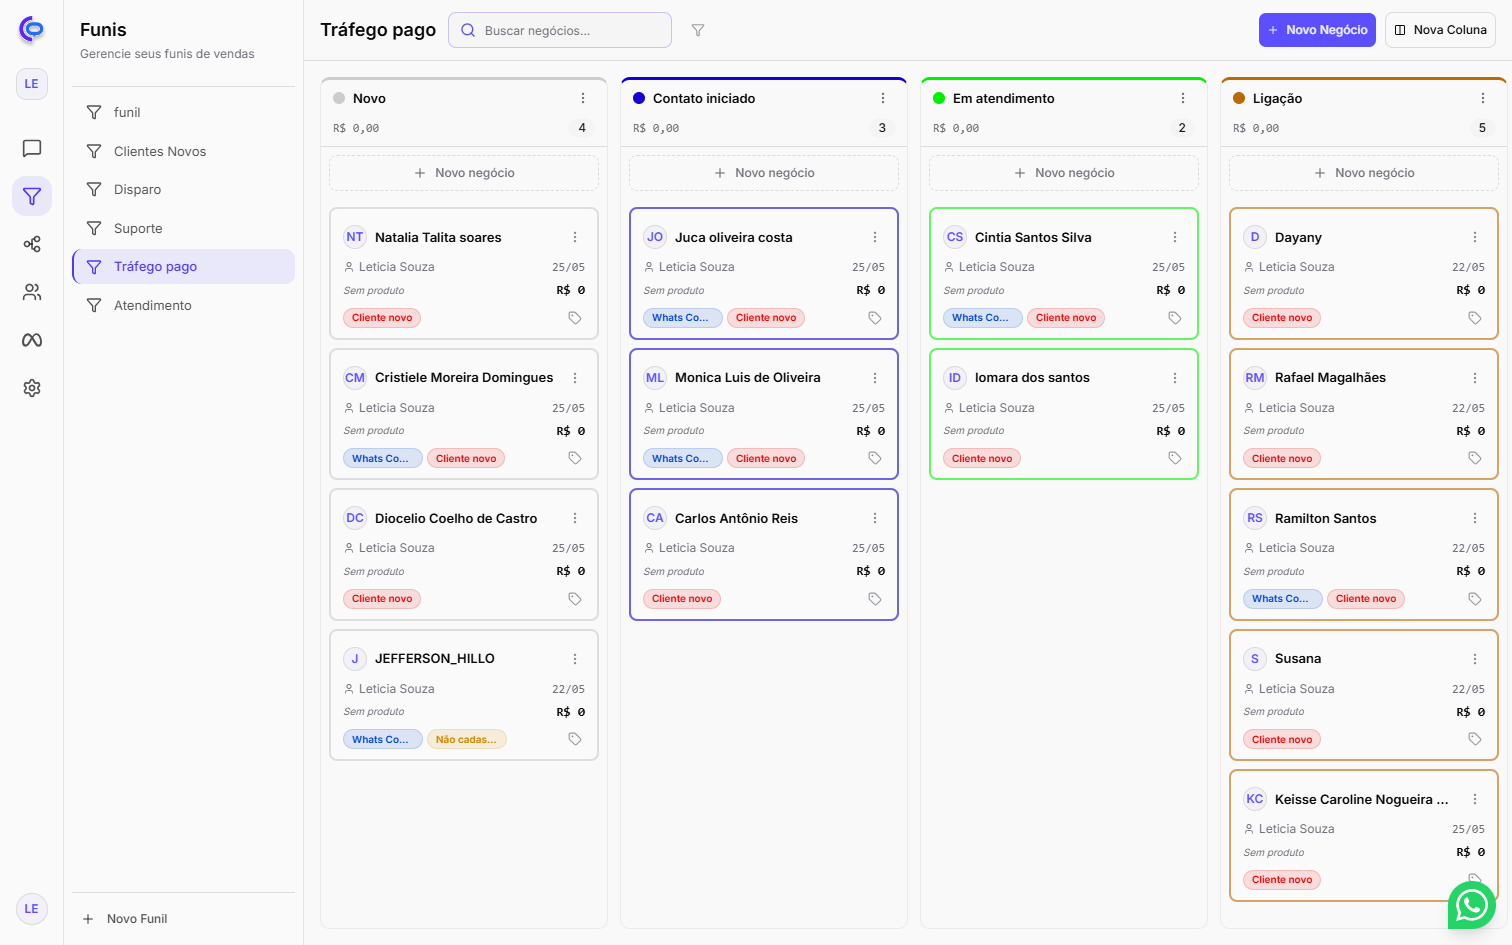The image size is (1512, 945).
Task: Open the Contato iniciado column options menu
Action: click(x=883, y=98)
